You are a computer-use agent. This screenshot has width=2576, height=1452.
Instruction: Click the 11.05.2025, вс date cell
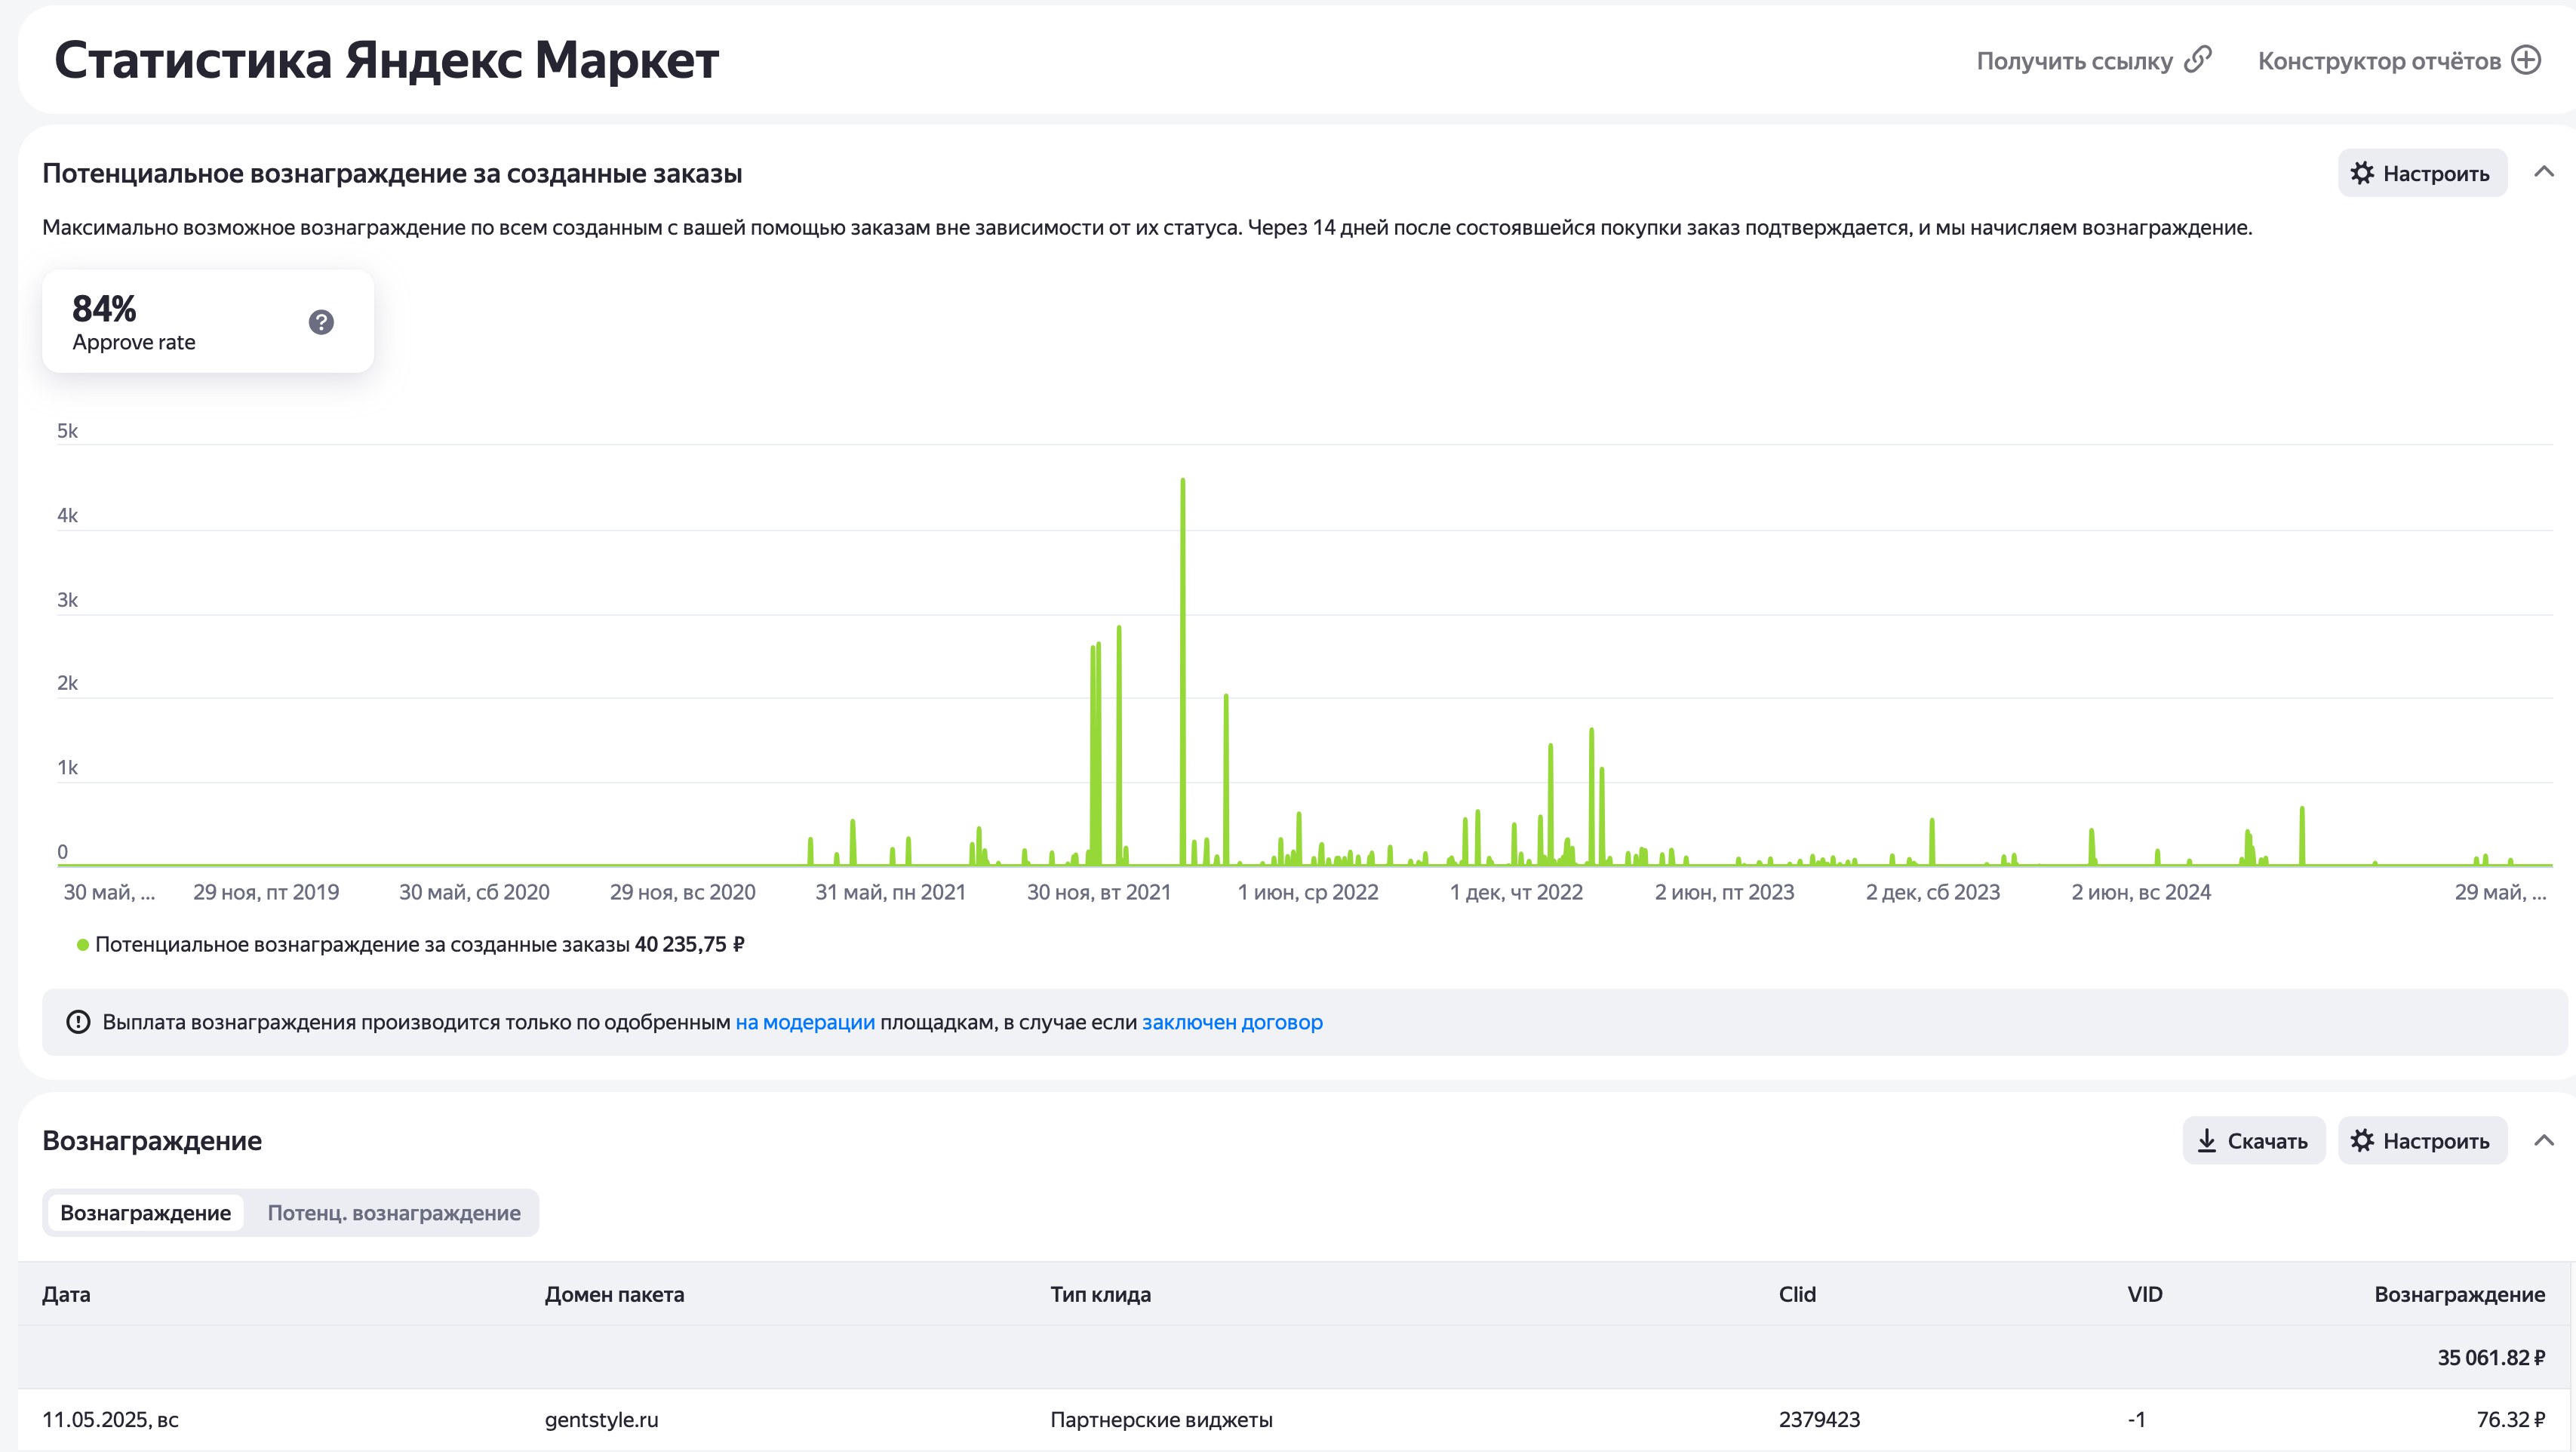pos(110,1419)
